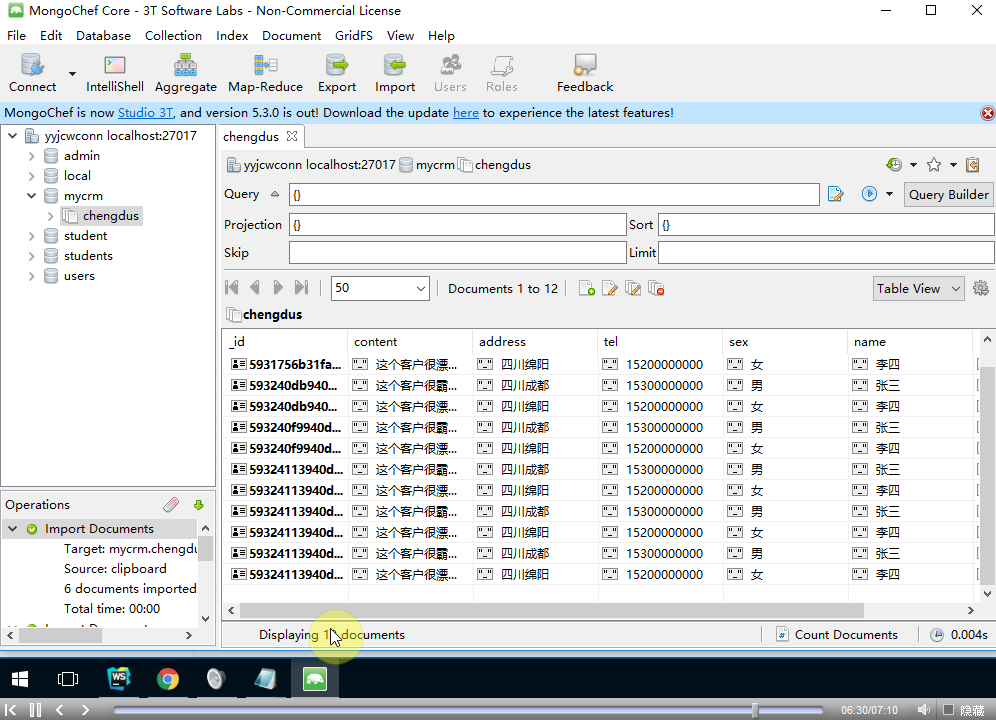Click the Aggregate toolbar icon
This screenshot has width=996, height=720.
(185, 74)
